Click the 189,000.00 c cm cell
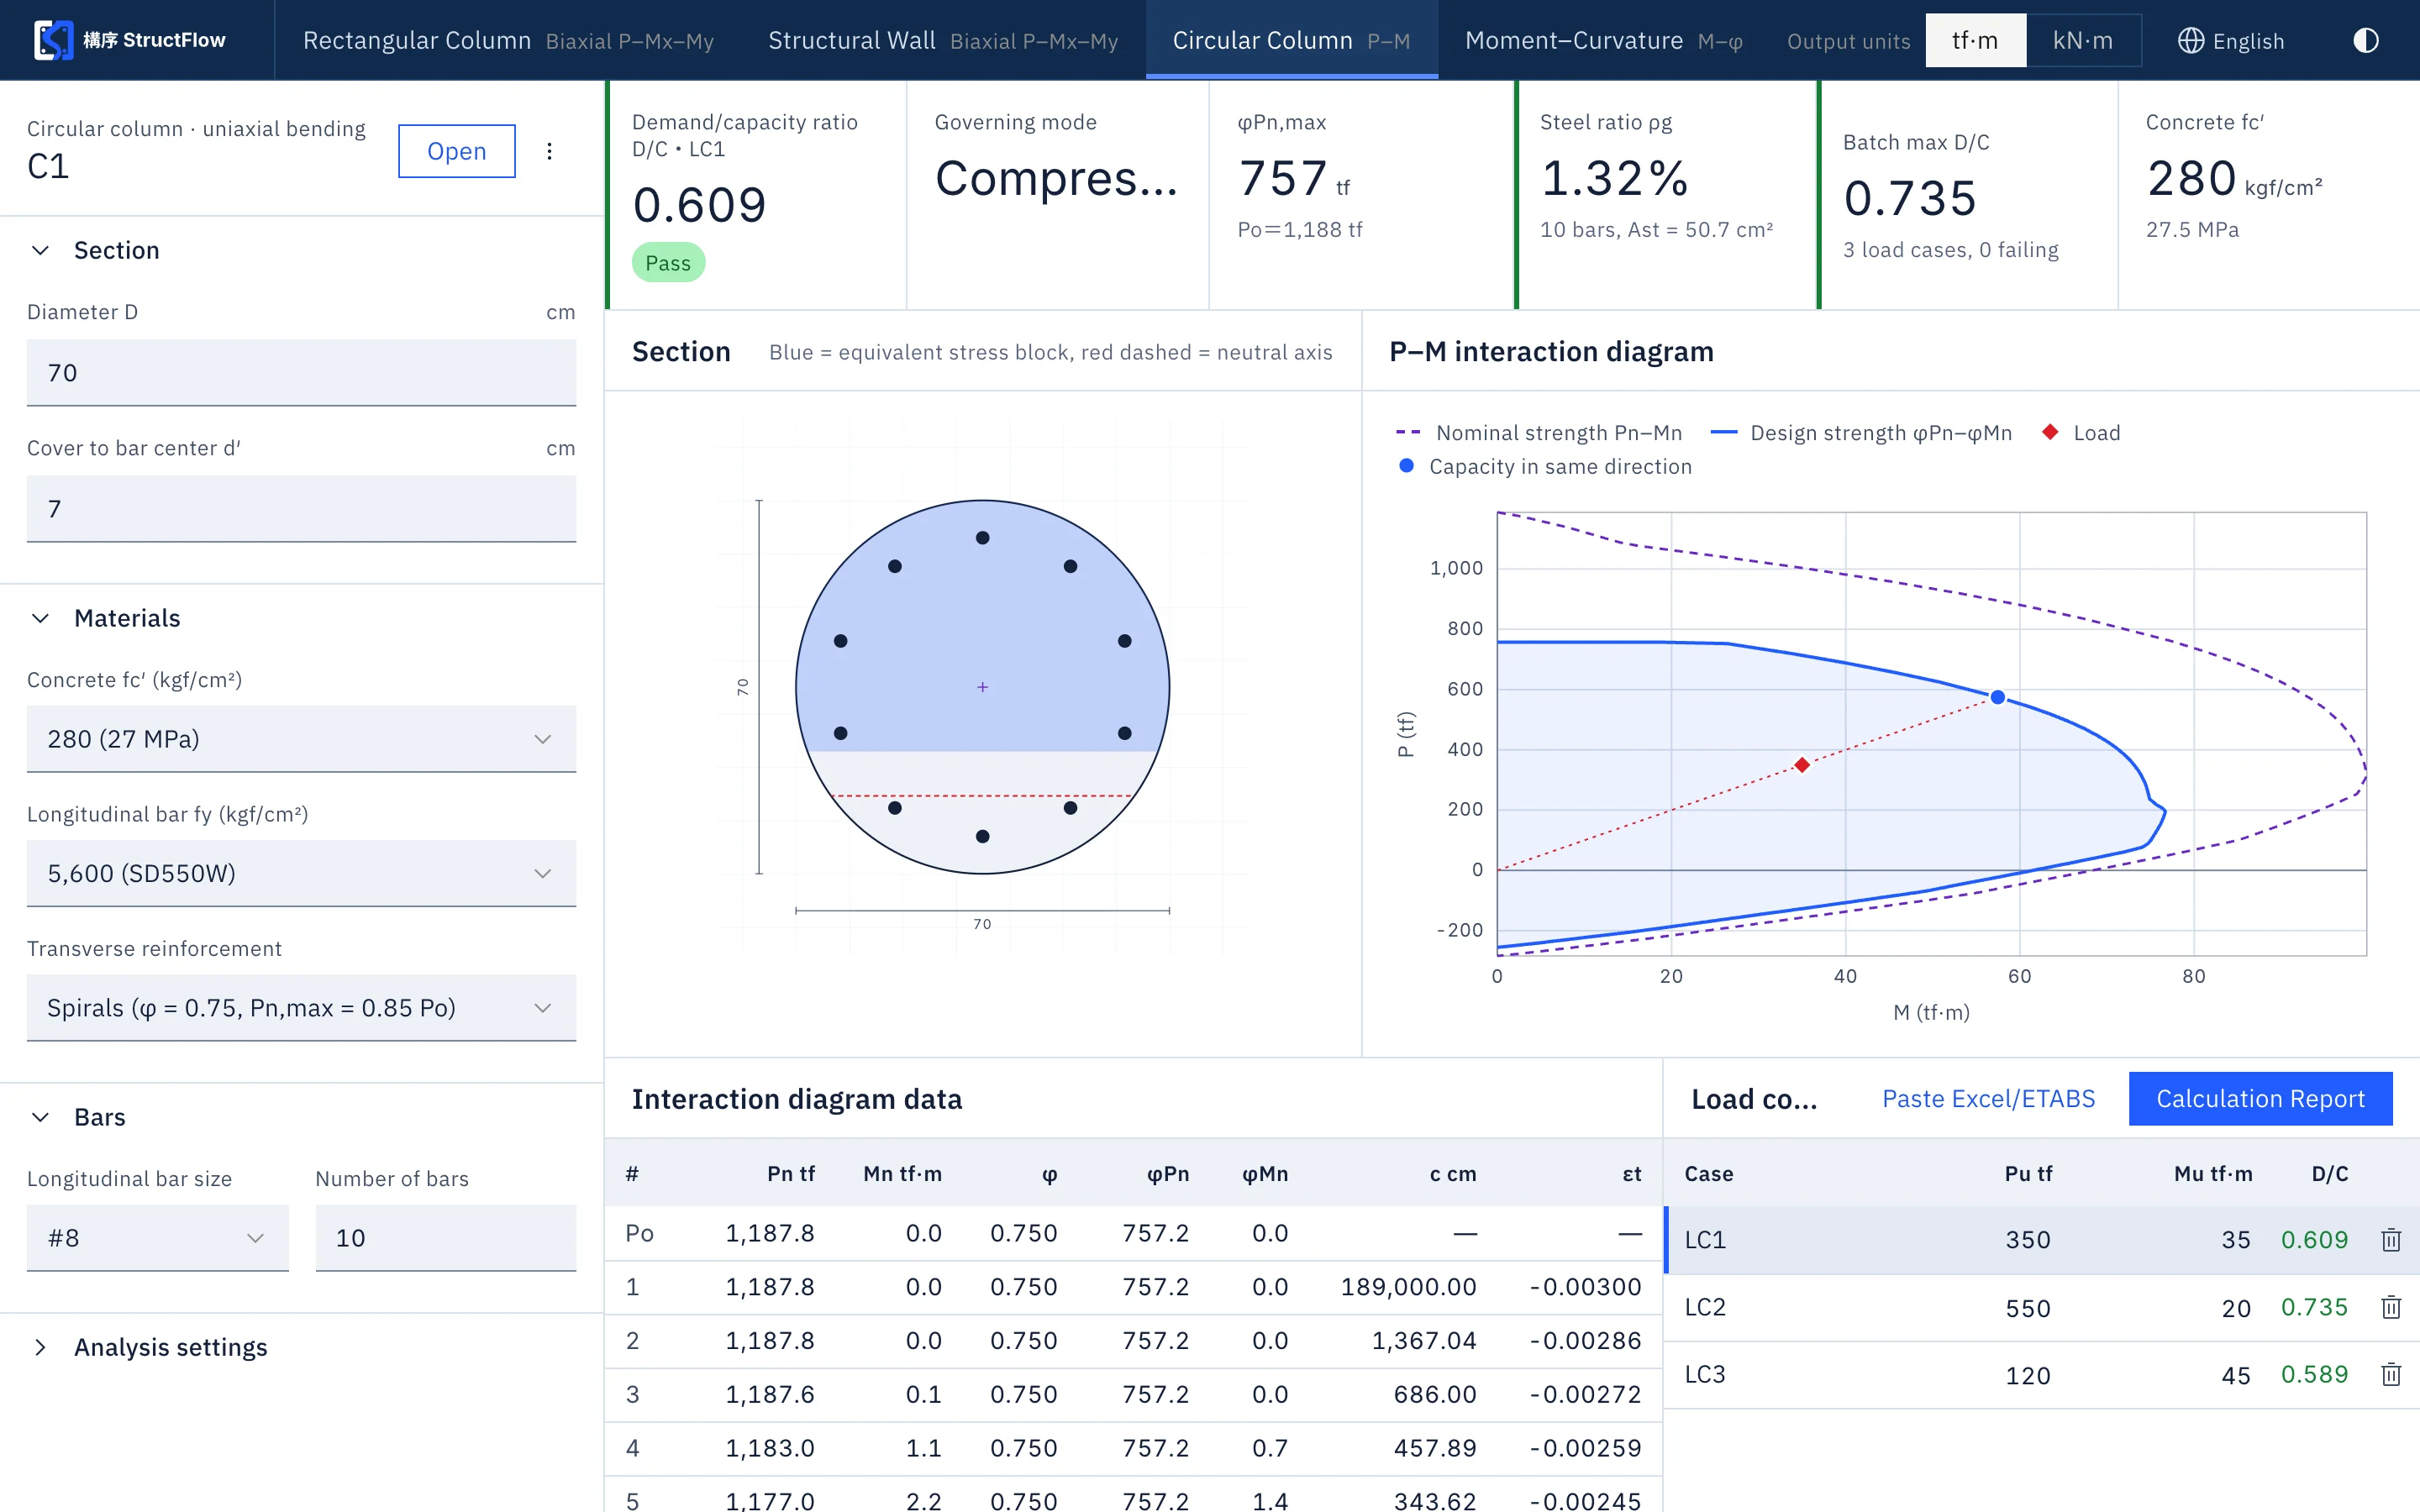The width and height of the screenshot is (2420, 1512). pyautogui.click(x=1408, y=1287)
